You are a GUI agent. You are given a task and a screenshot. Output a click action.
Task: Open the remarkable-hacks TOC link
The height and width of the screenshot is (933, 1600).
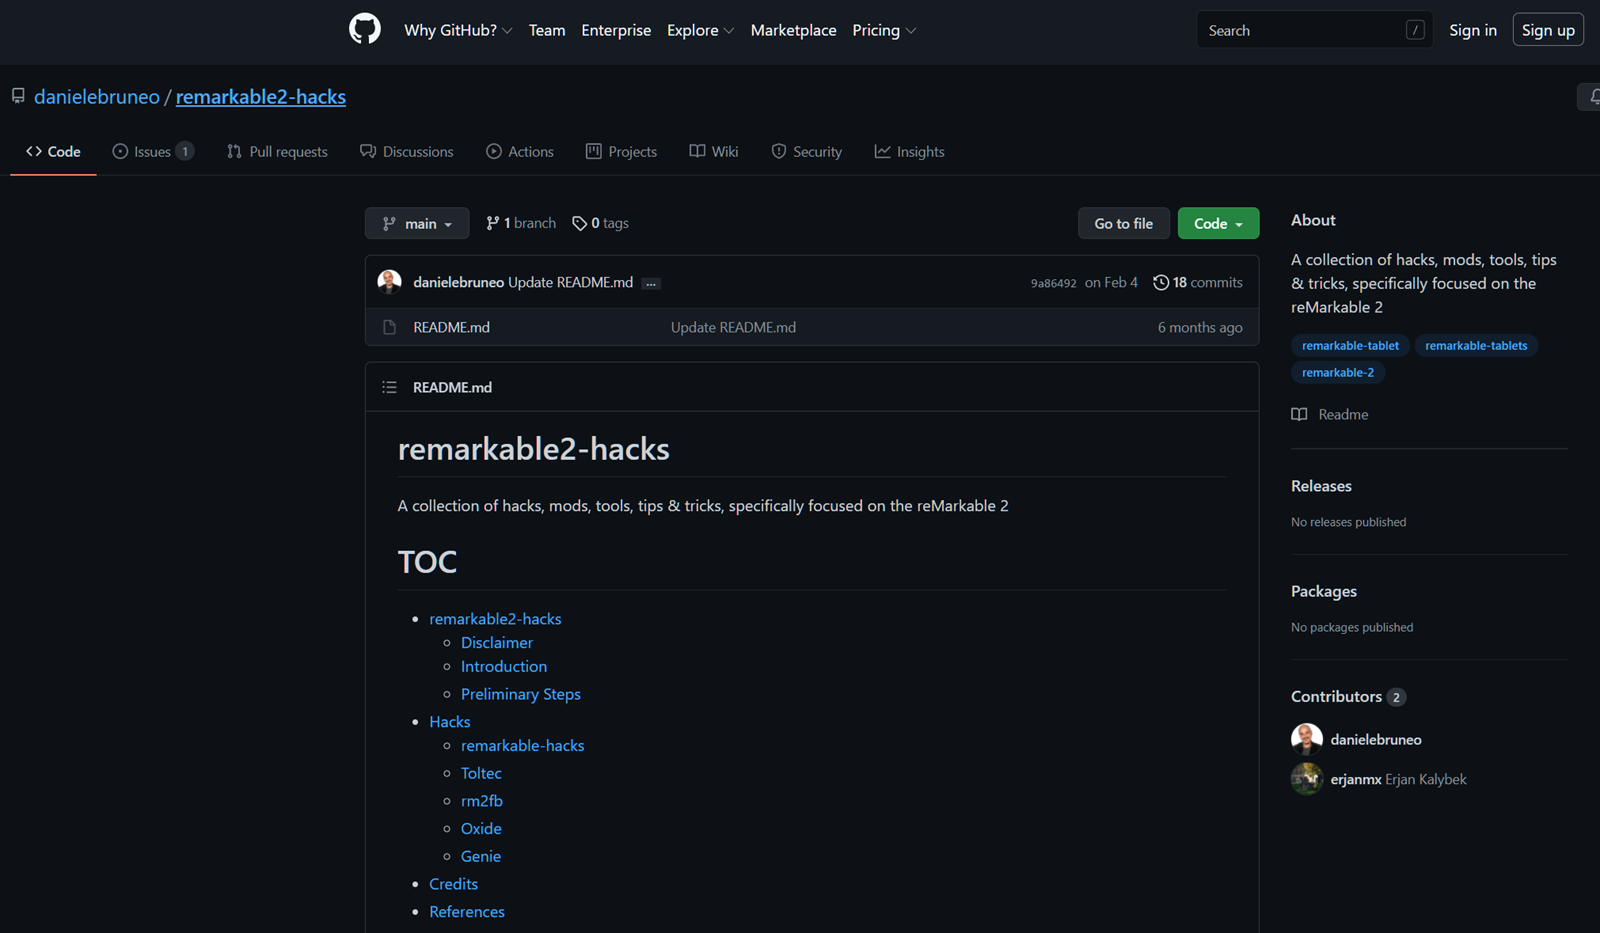click(x=522, y=745)
